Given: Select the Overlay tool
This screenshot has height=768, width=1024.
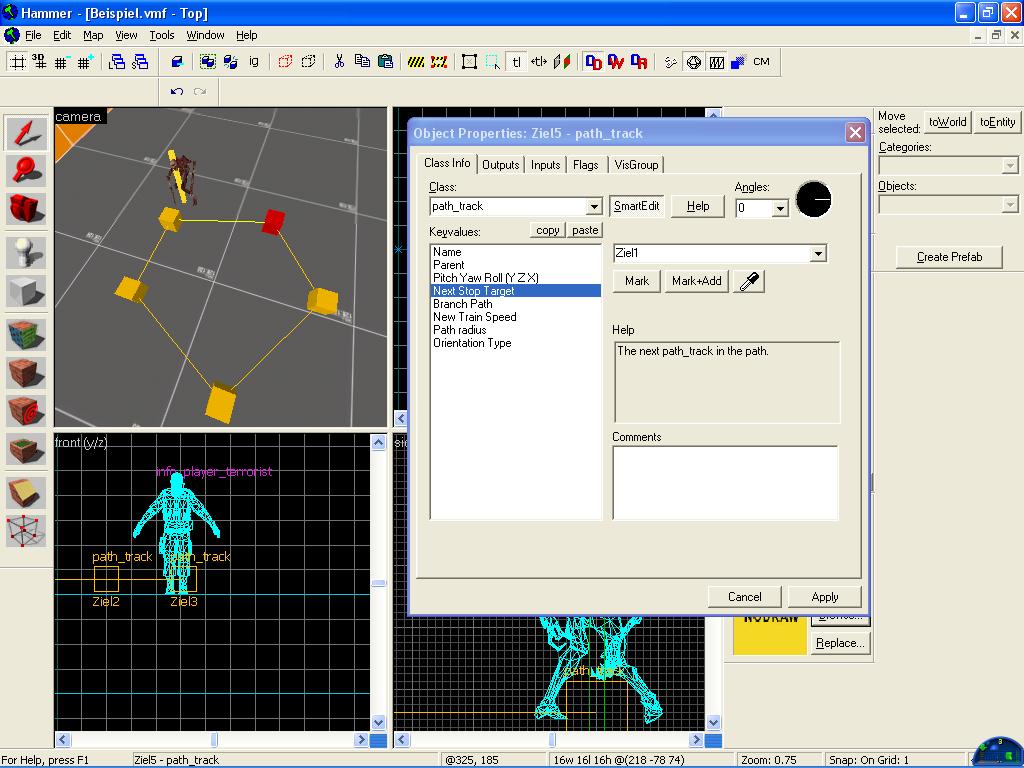Looking at the screenshot, I should (26, 449).
